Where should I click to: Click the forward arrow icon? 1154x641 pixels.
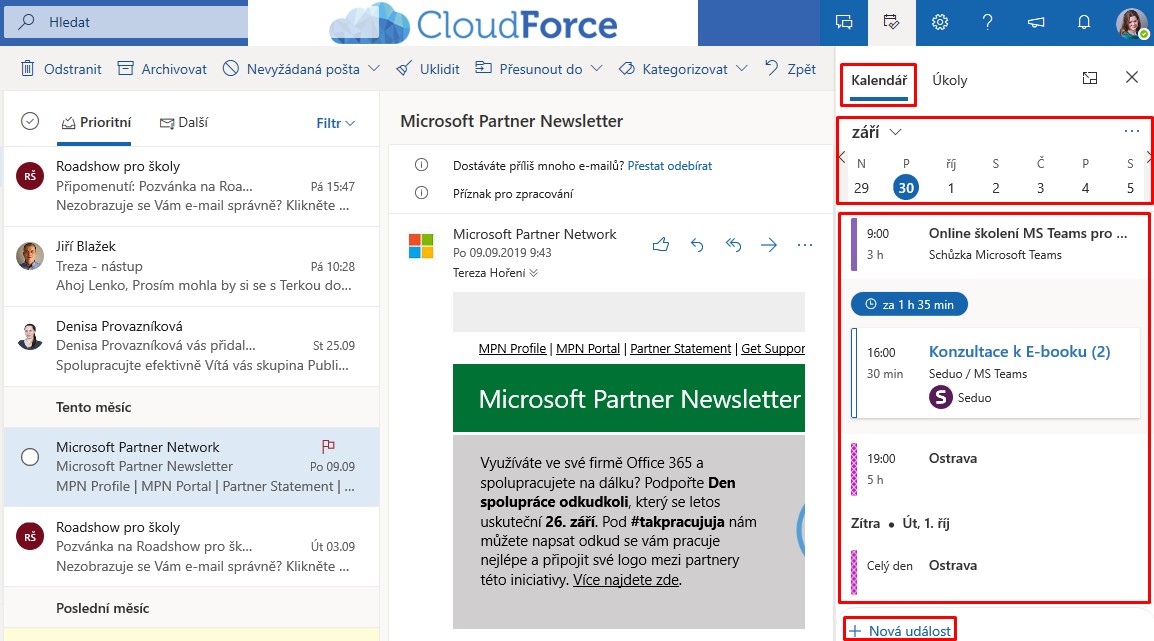pyautogui.click(x=769, y=244)
